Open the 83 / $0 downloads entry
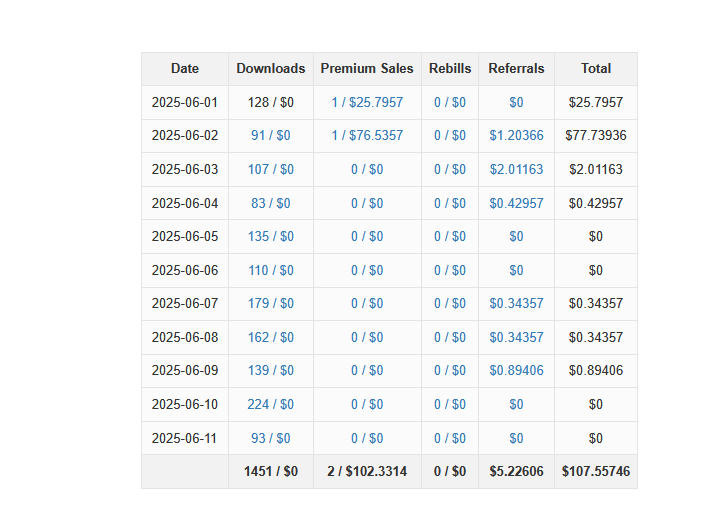The image size is (725, 524). 270,203
